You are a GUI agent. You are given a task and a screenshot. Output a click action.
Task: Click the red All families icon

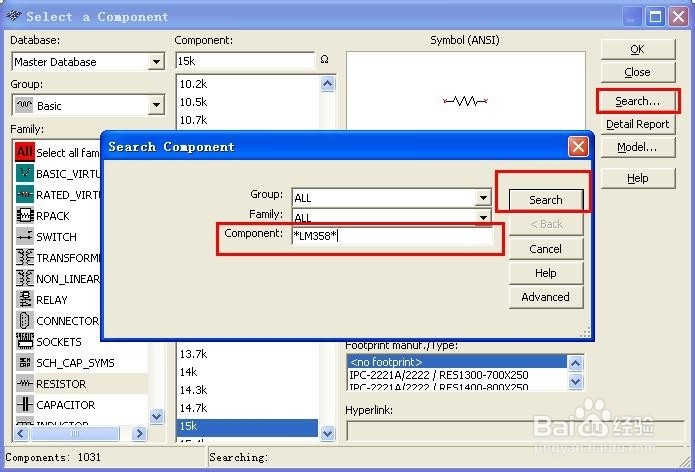click(25, 152)
